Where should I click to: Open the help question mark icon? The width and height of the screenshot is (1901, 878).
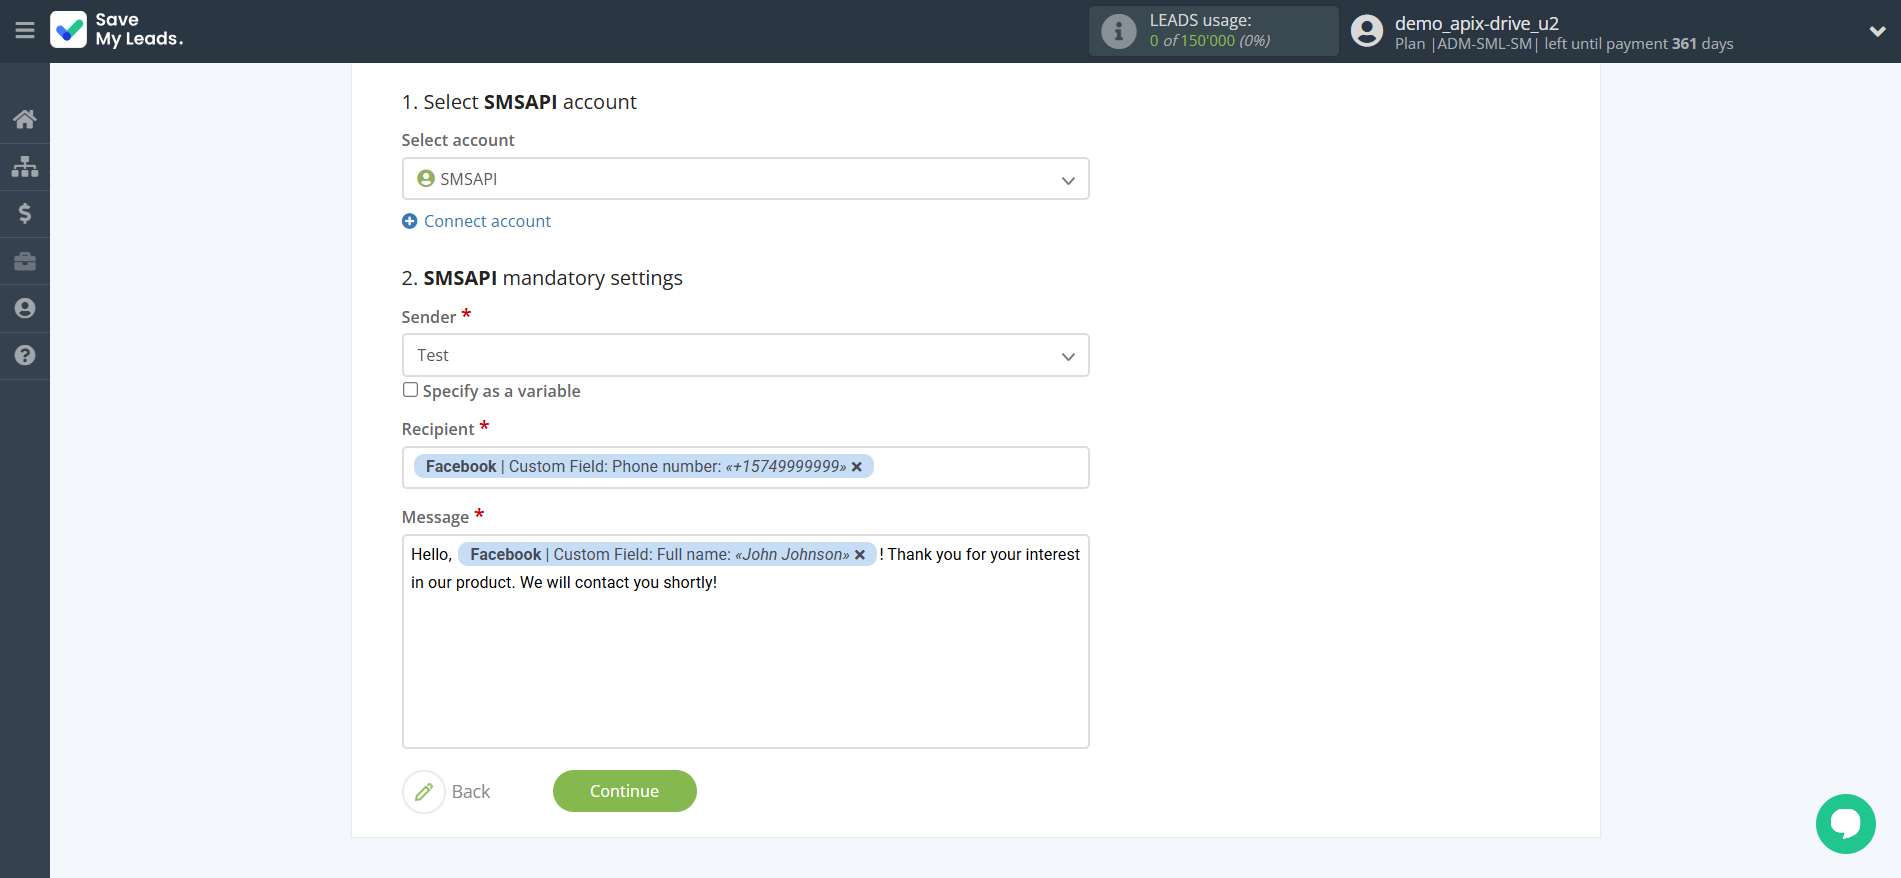25,355
